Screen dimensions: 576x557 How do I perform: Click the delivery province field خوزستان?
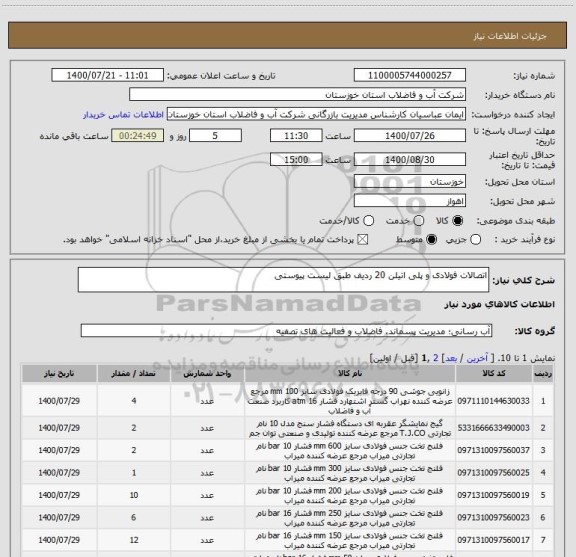pos(410,182)
